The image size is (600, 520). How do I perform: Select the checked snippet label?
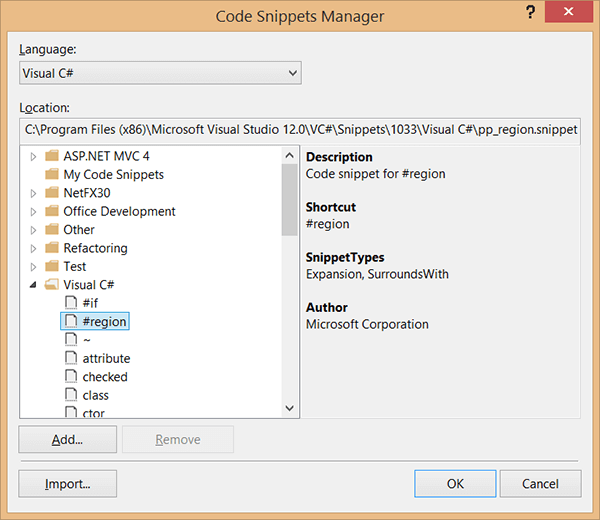click(105, 377)
